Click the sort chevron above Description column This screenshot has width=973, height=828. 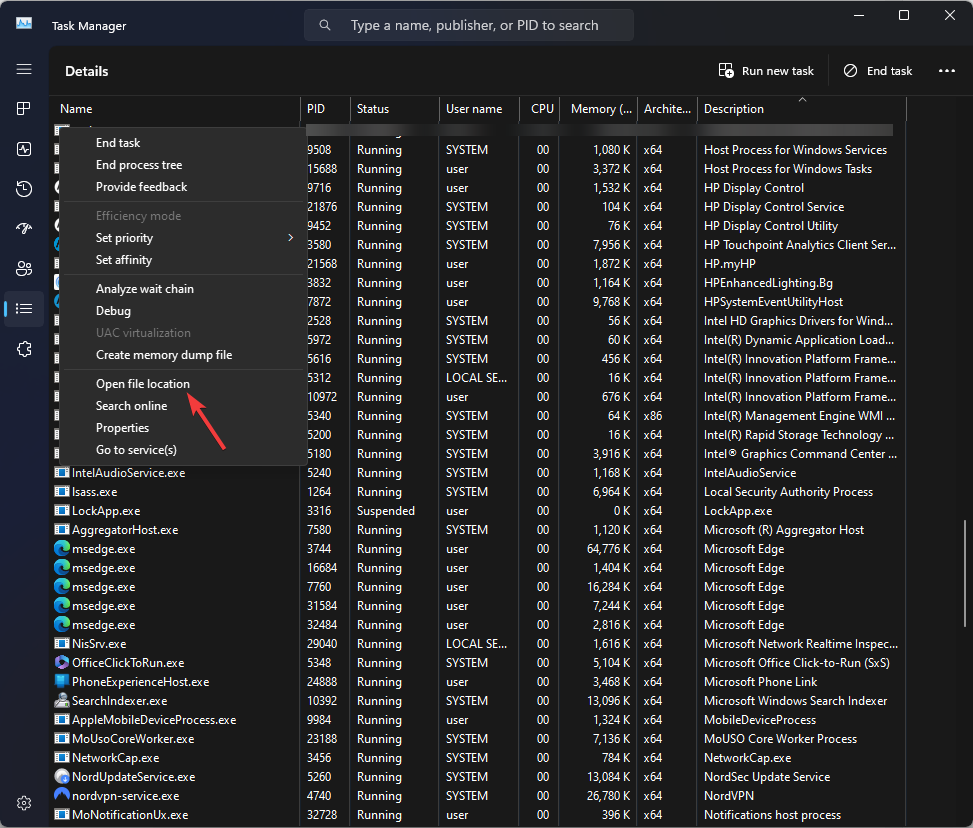801,100
